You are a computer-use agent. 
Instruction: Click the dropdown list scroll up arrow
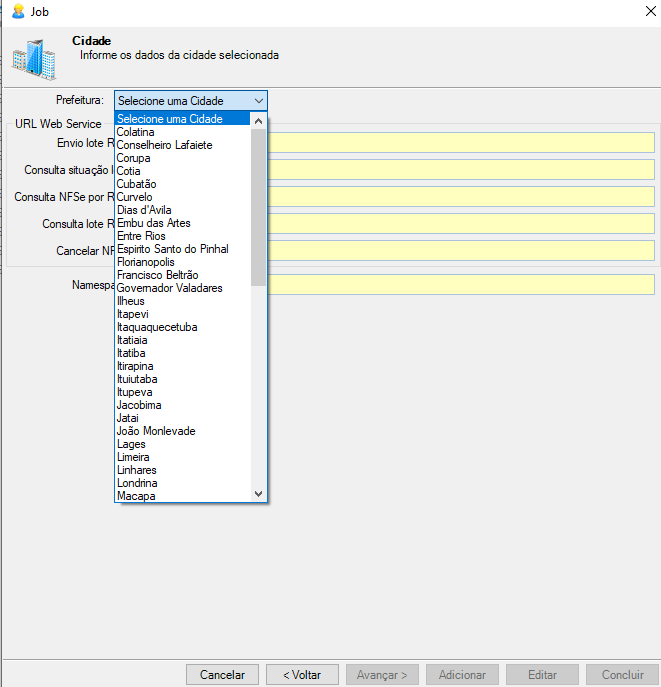click(x=258, y=121)
